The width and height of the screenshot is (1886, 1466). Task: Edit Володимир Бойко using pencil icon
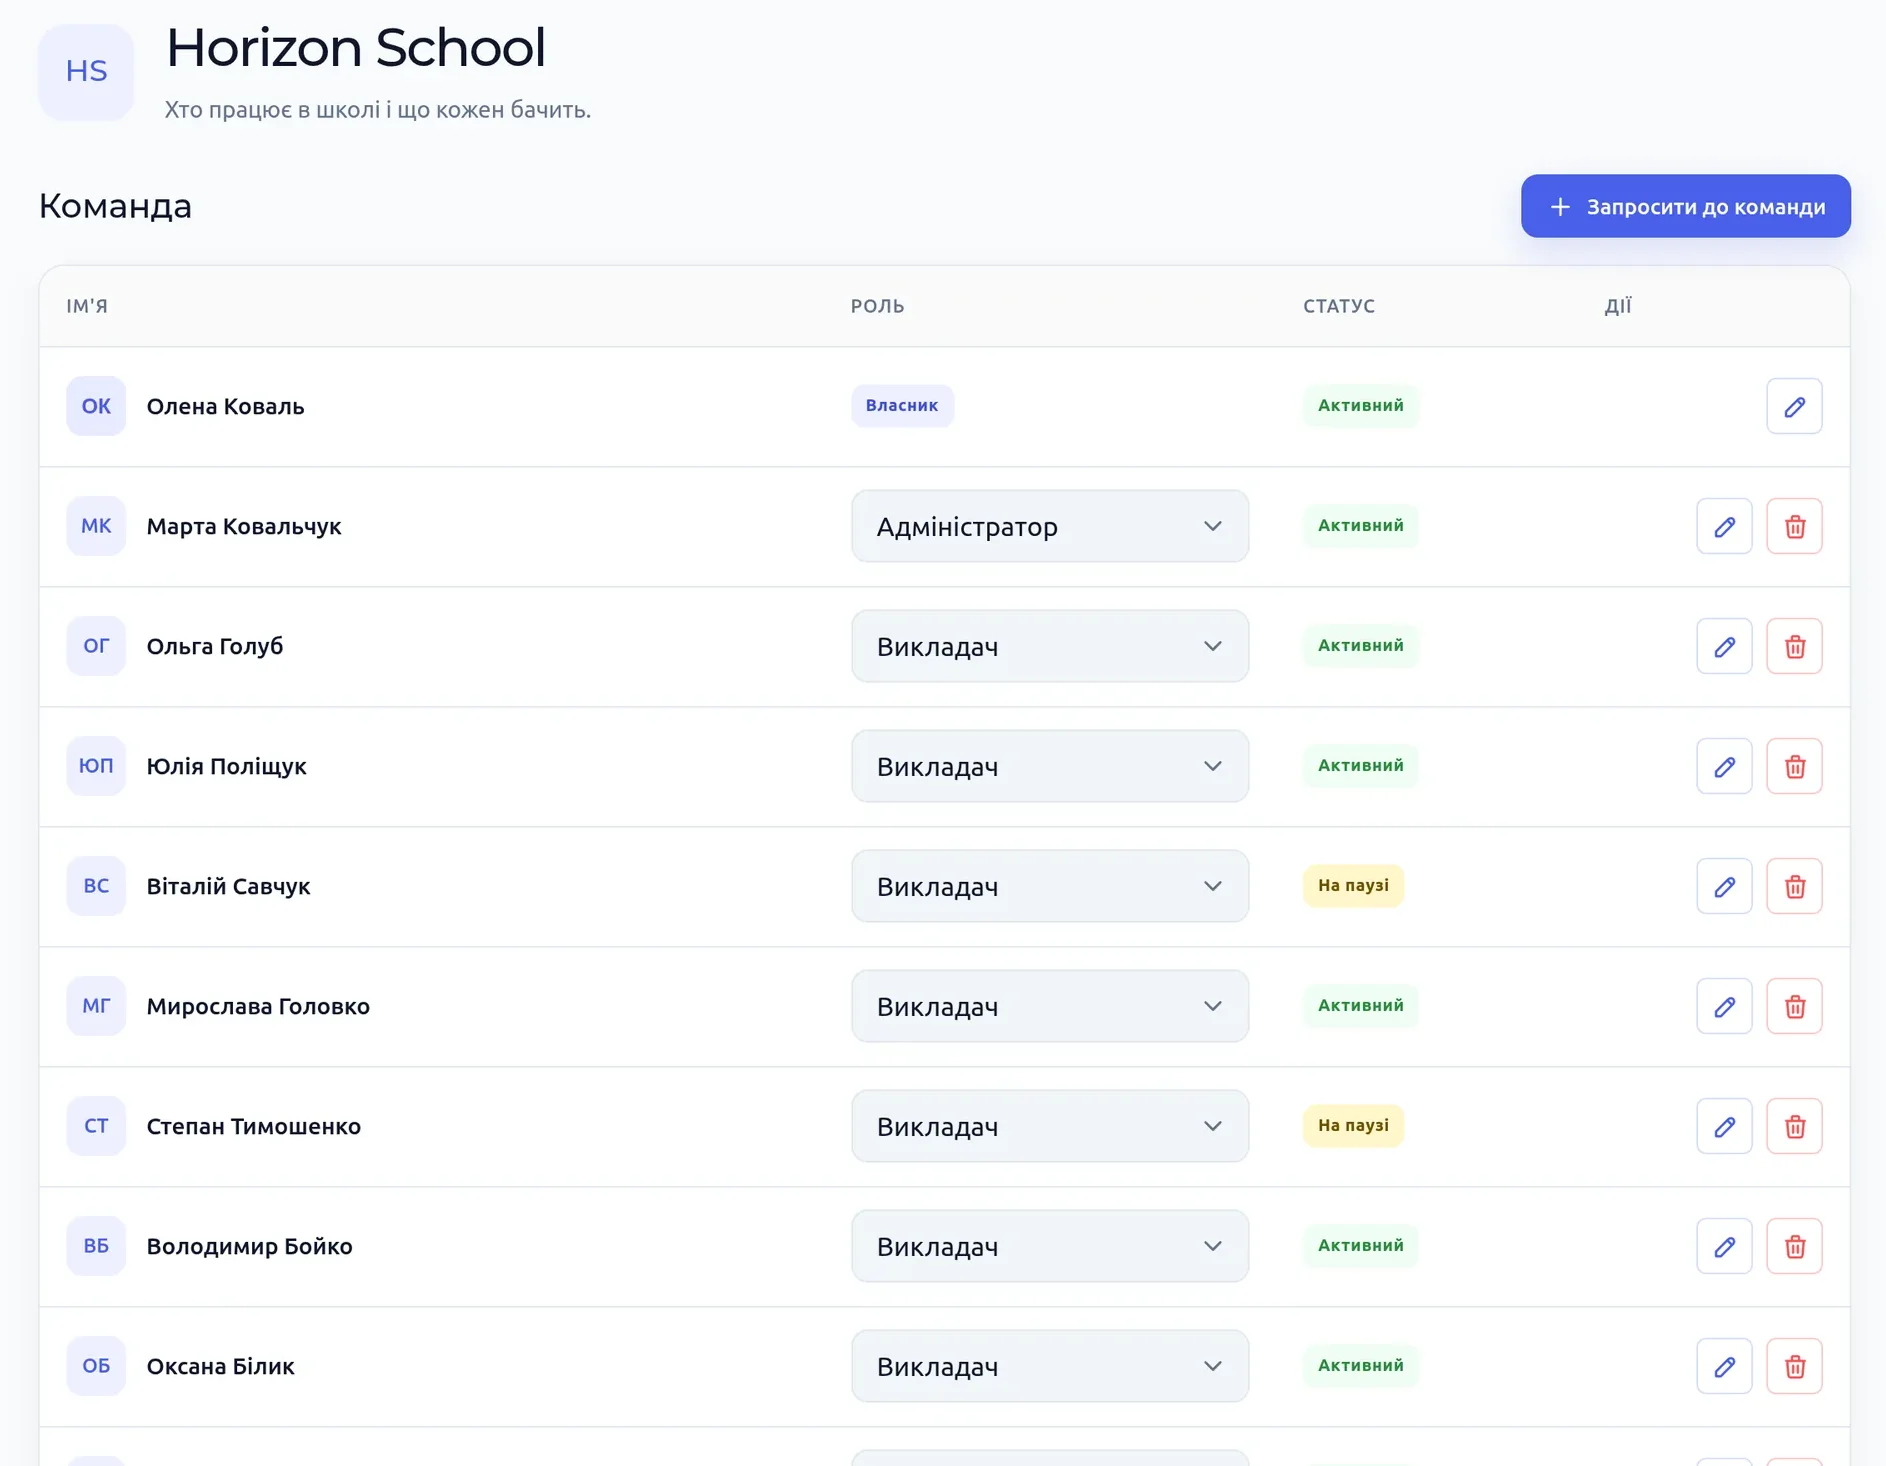tap(1724, 1246)
